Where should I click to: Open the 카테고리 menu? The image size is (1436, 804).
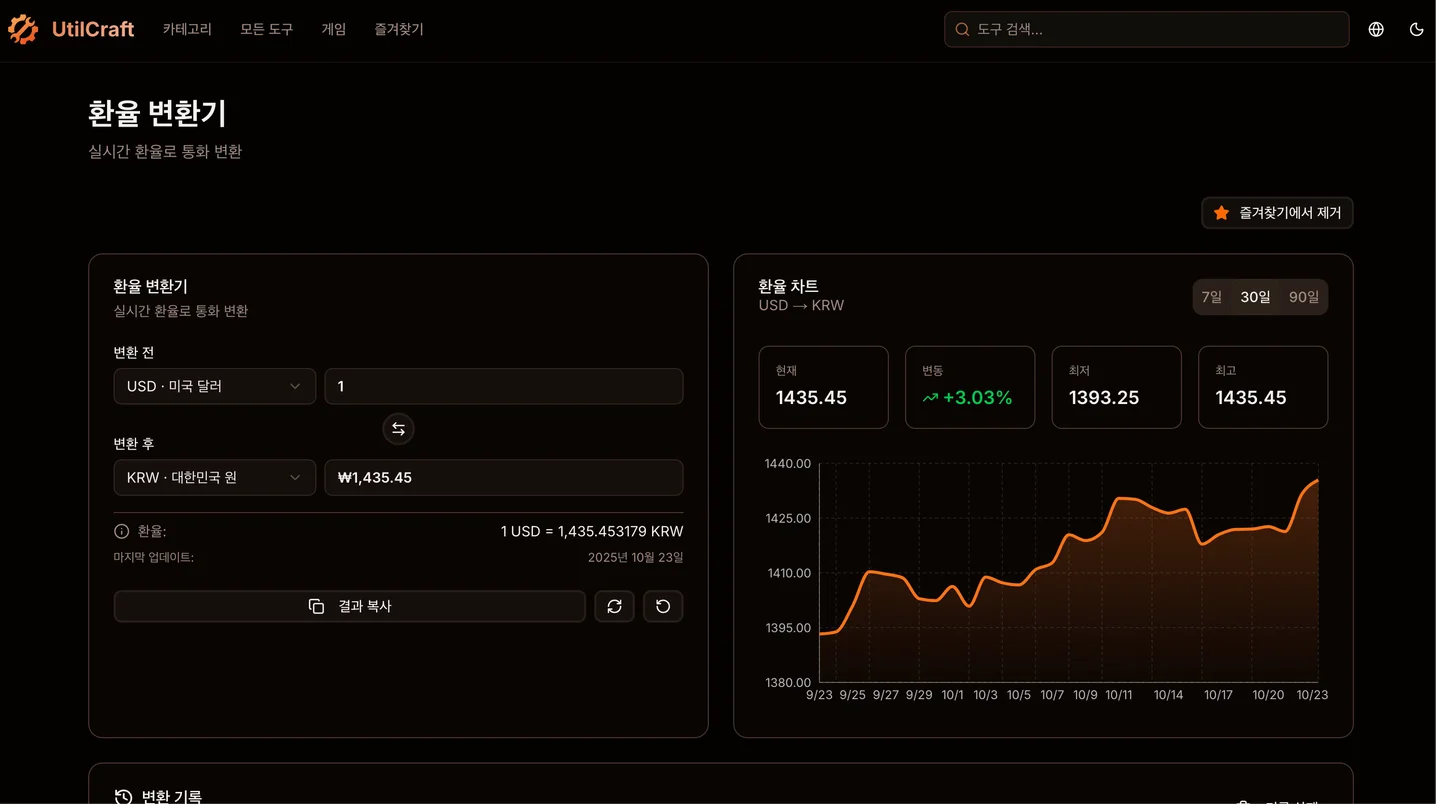187,30
